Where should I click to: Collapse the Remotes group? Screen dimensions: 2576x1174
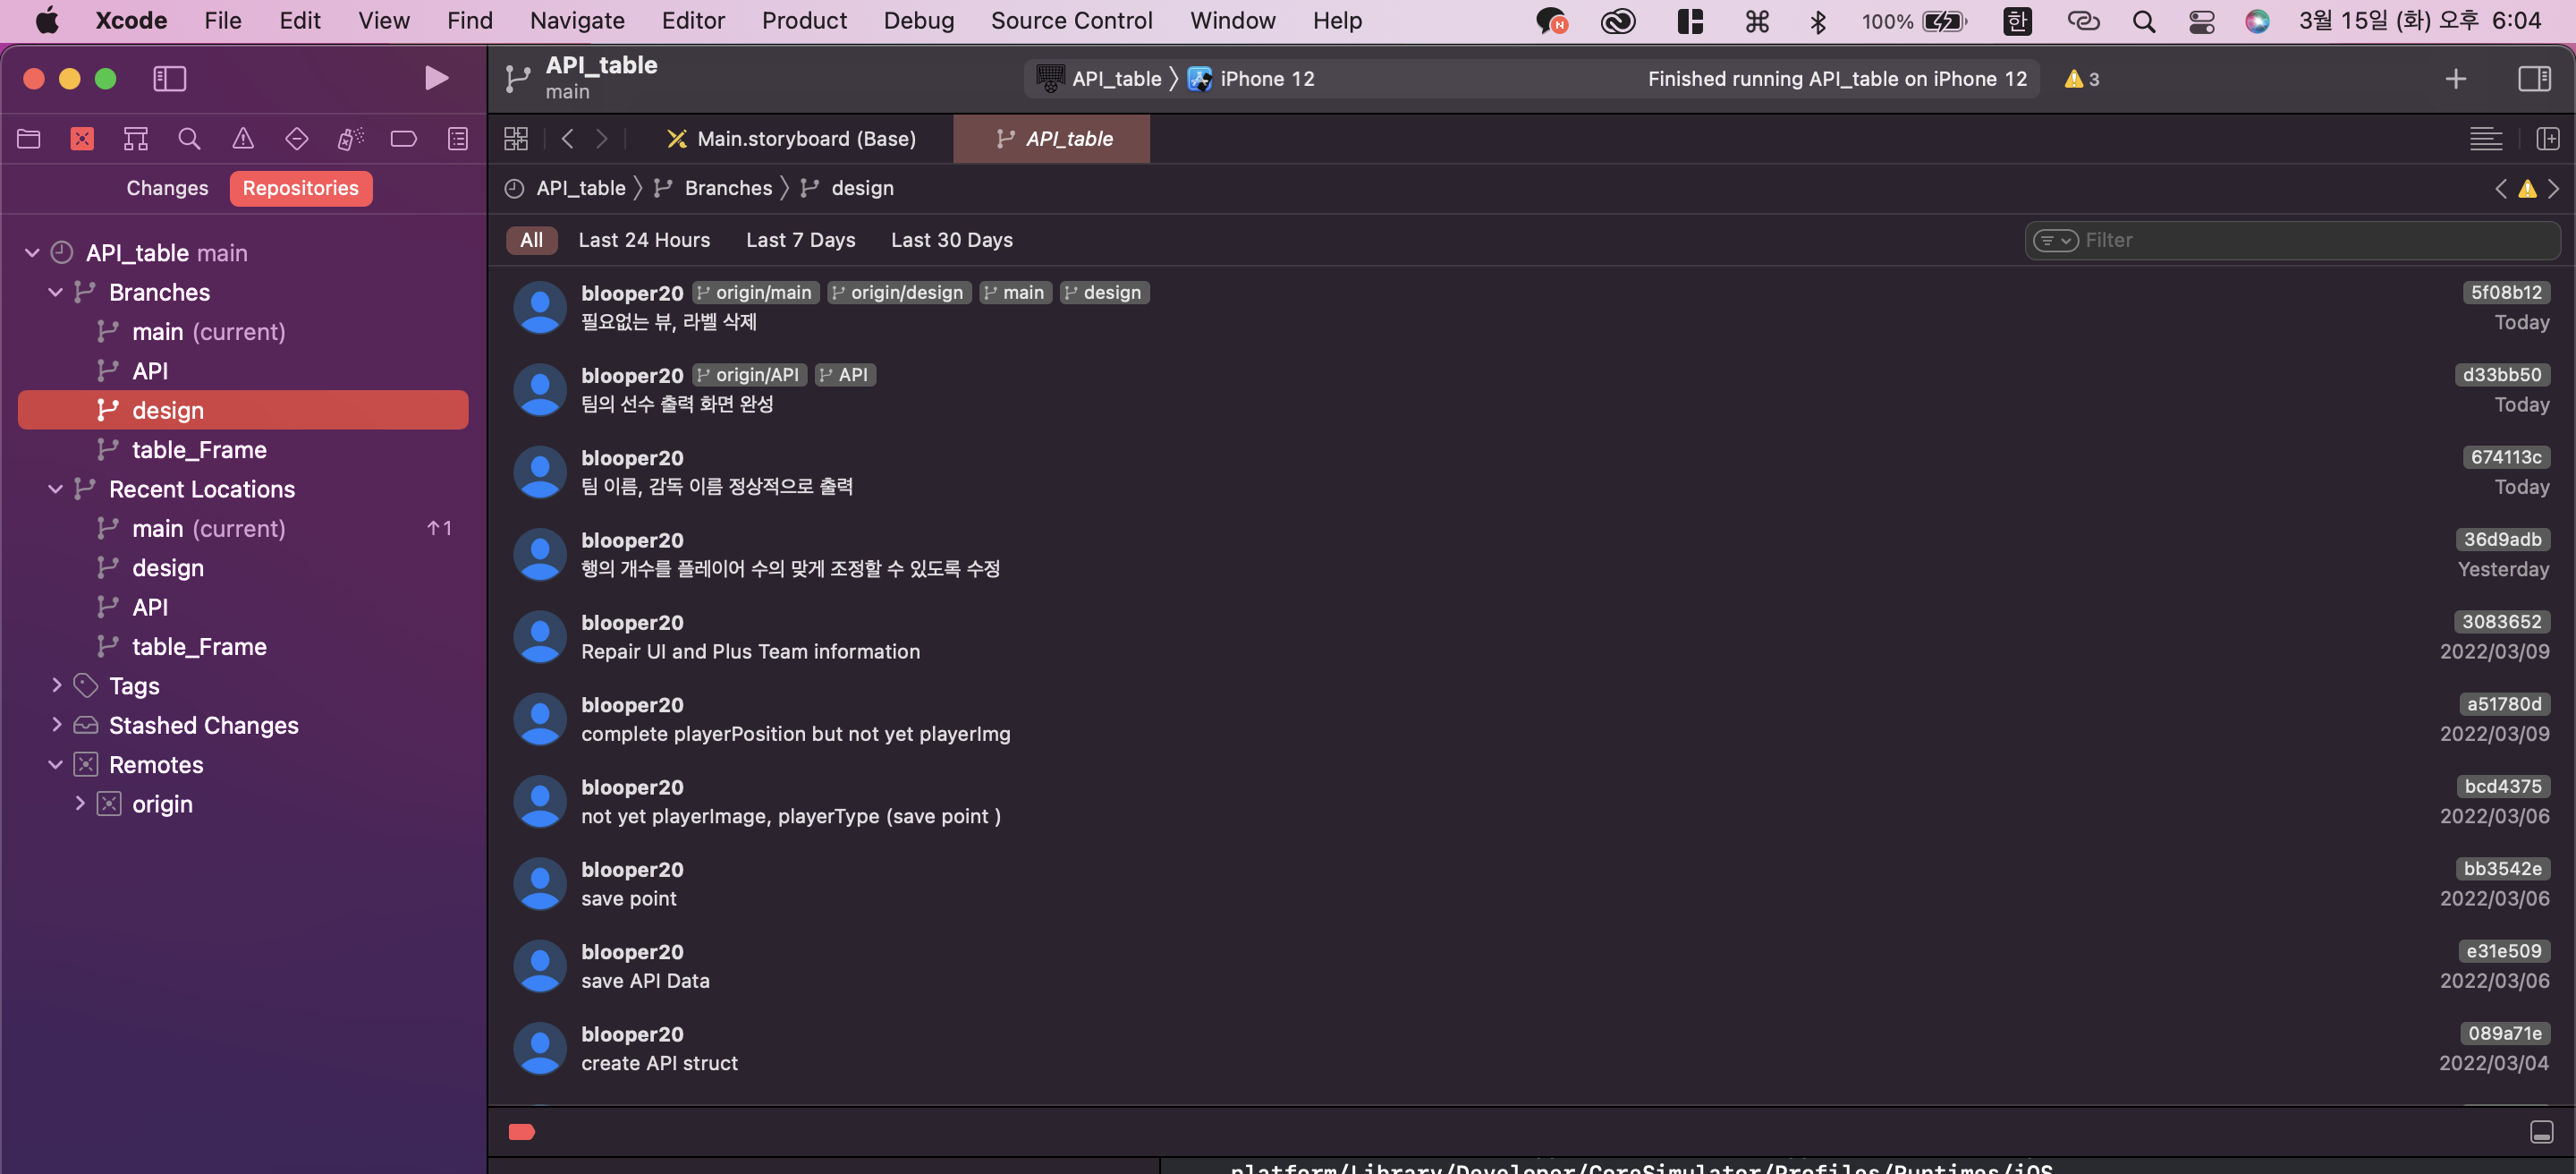(x=56, y=764)
